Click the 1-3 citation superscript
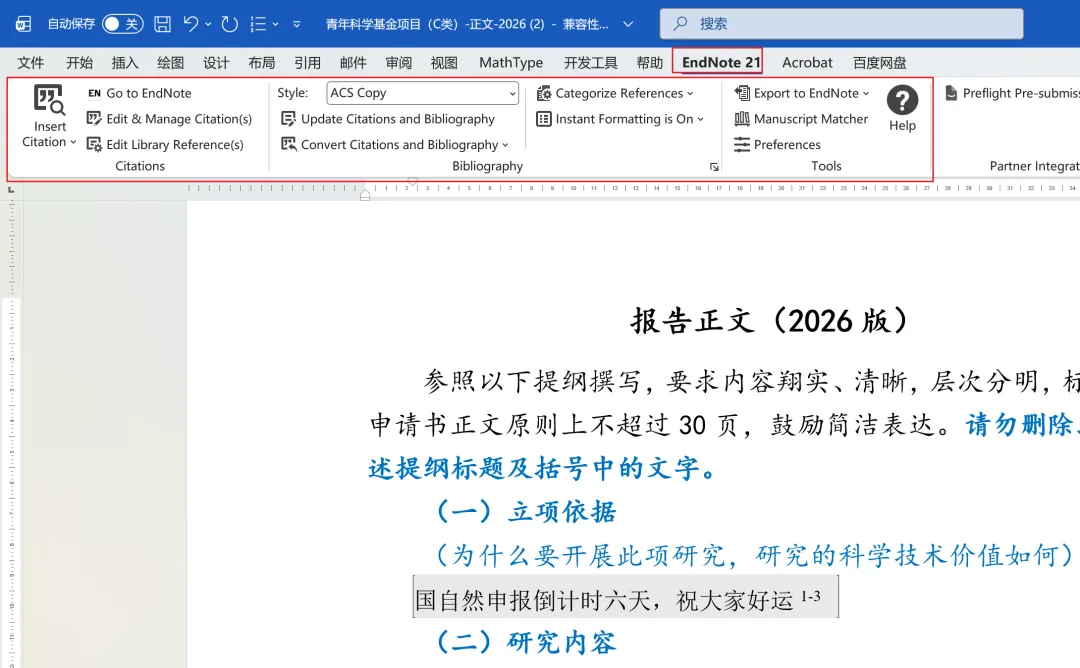This screenshot has width=1080, height=668. [x=810, y=596]
